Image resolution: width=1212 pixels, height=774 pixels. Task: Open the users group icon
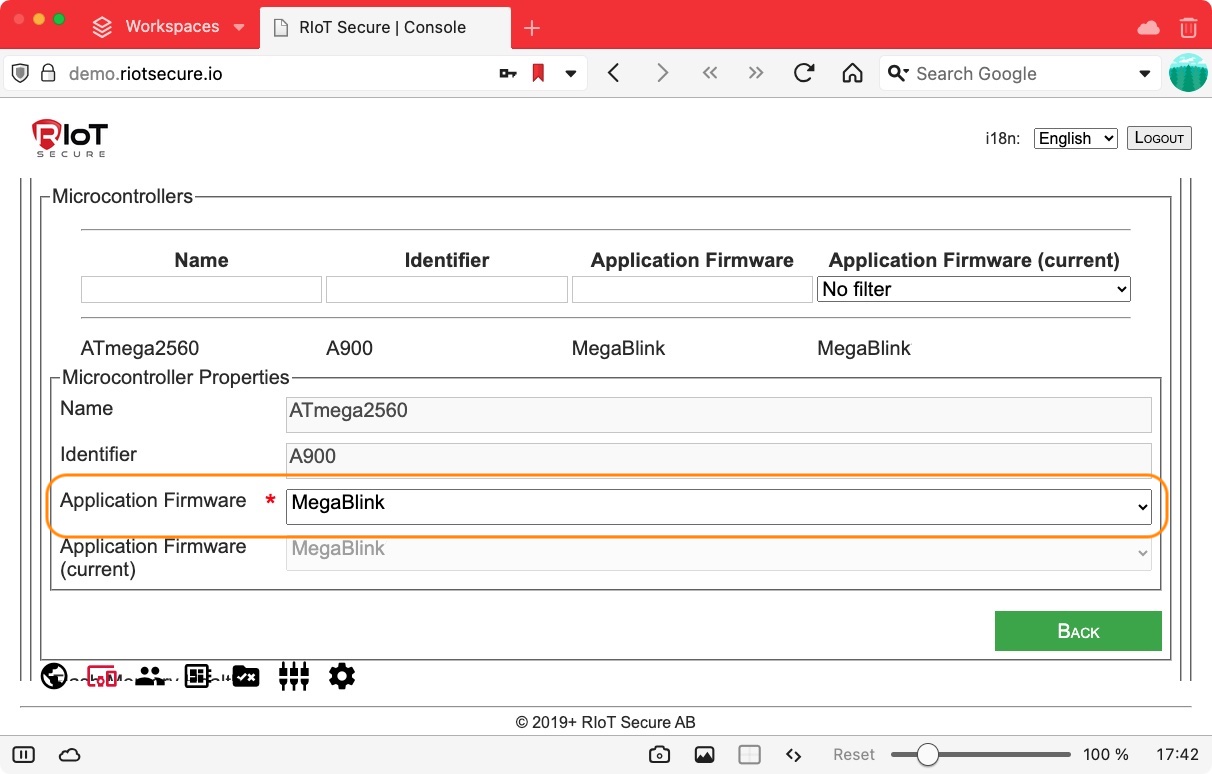click(x=150, y=677)
